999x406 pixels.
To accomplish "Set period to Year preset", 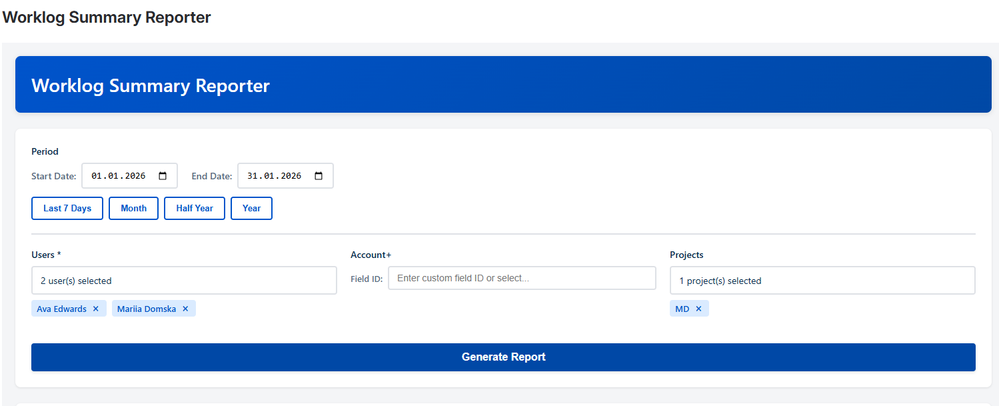I will tap(252, 208).
